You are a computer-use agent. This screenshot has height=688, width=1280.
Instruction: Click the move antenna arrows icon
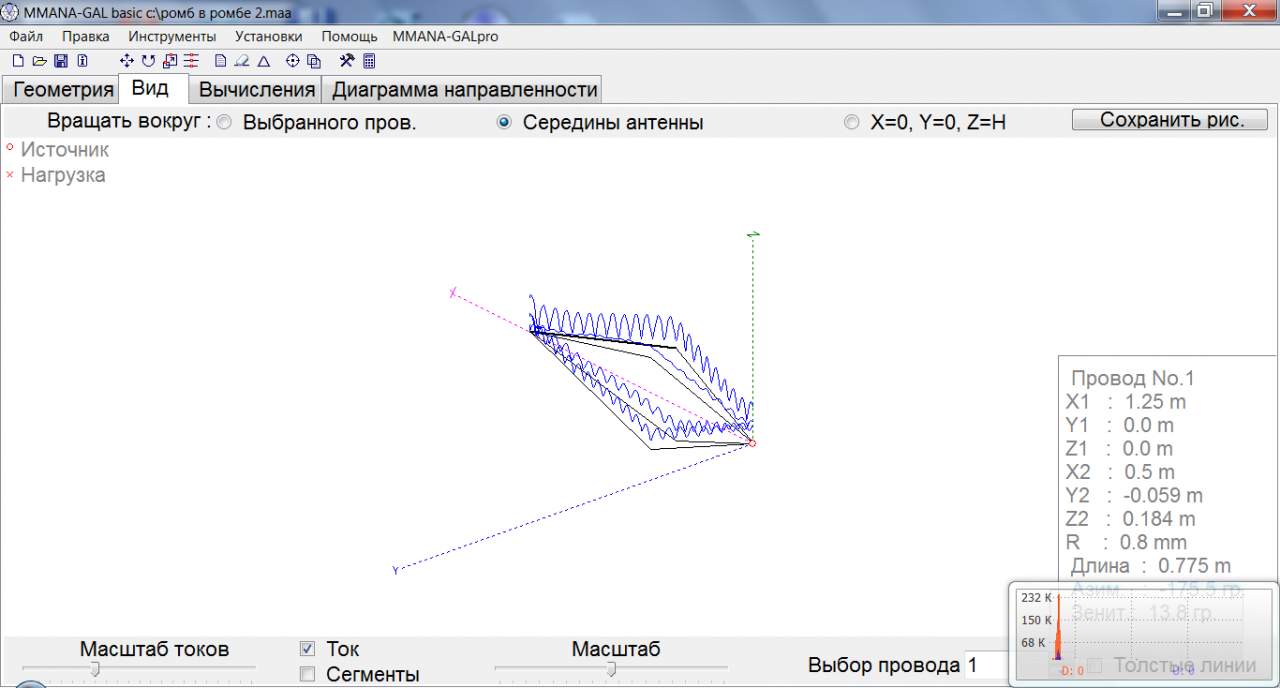126,61
